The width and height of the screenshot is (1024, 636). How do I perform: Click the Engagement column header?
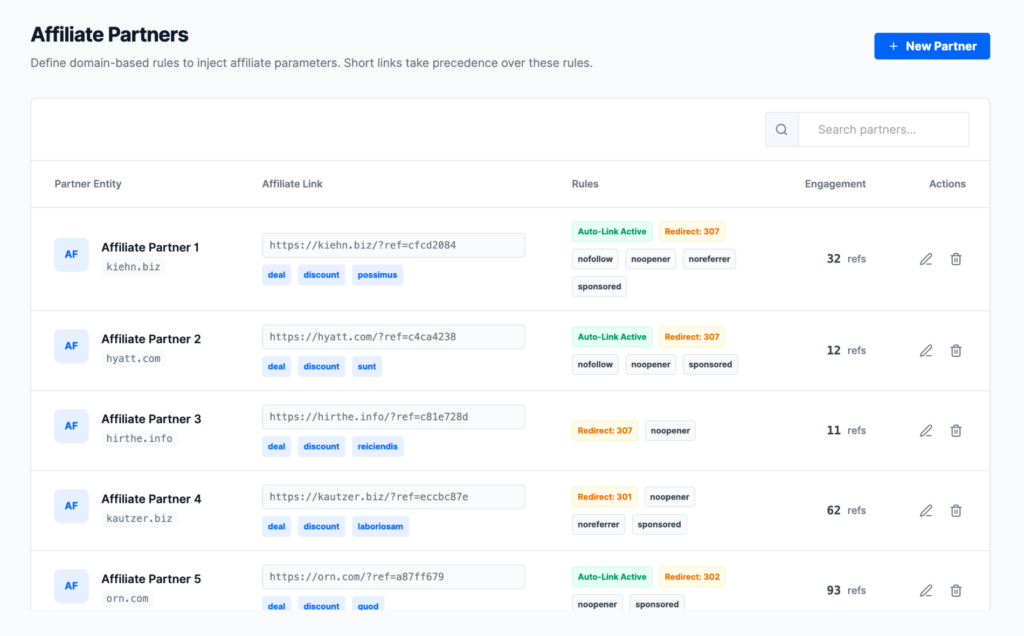pos(835,184)
